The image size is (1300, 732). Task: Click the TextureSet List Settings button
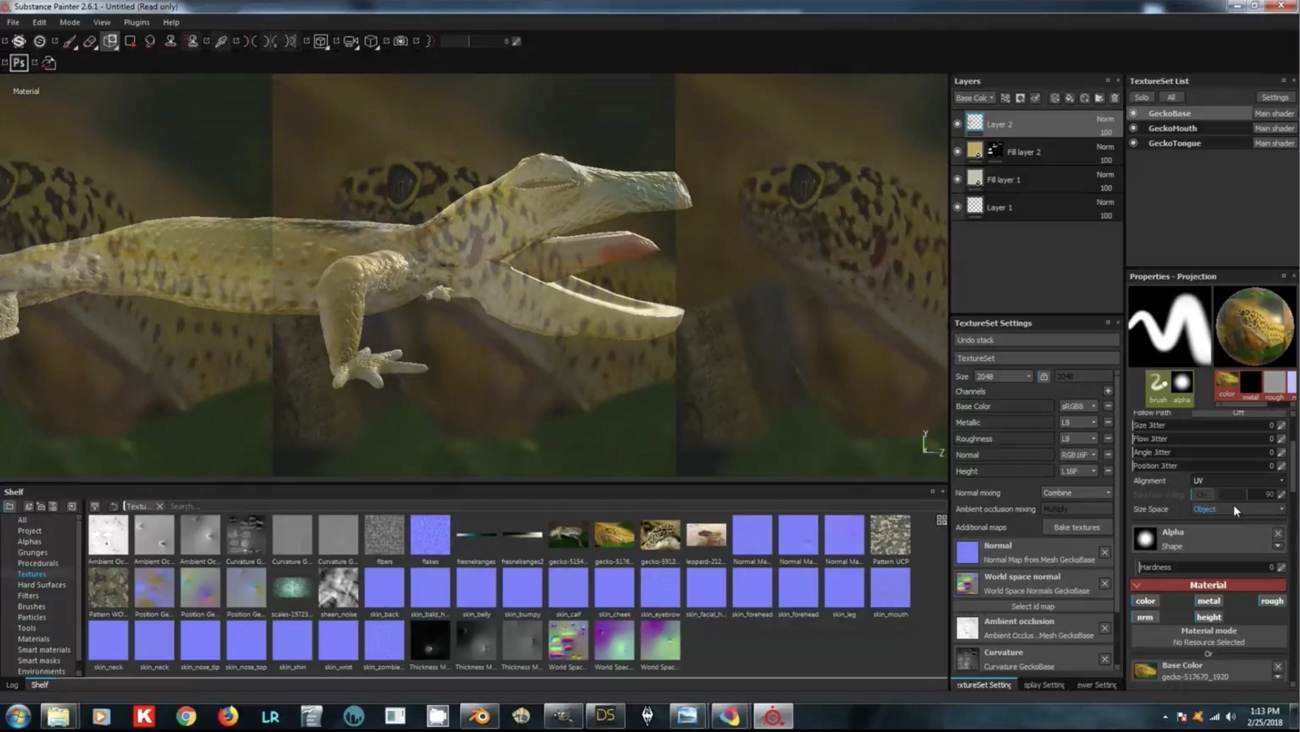pos(1275,97)
